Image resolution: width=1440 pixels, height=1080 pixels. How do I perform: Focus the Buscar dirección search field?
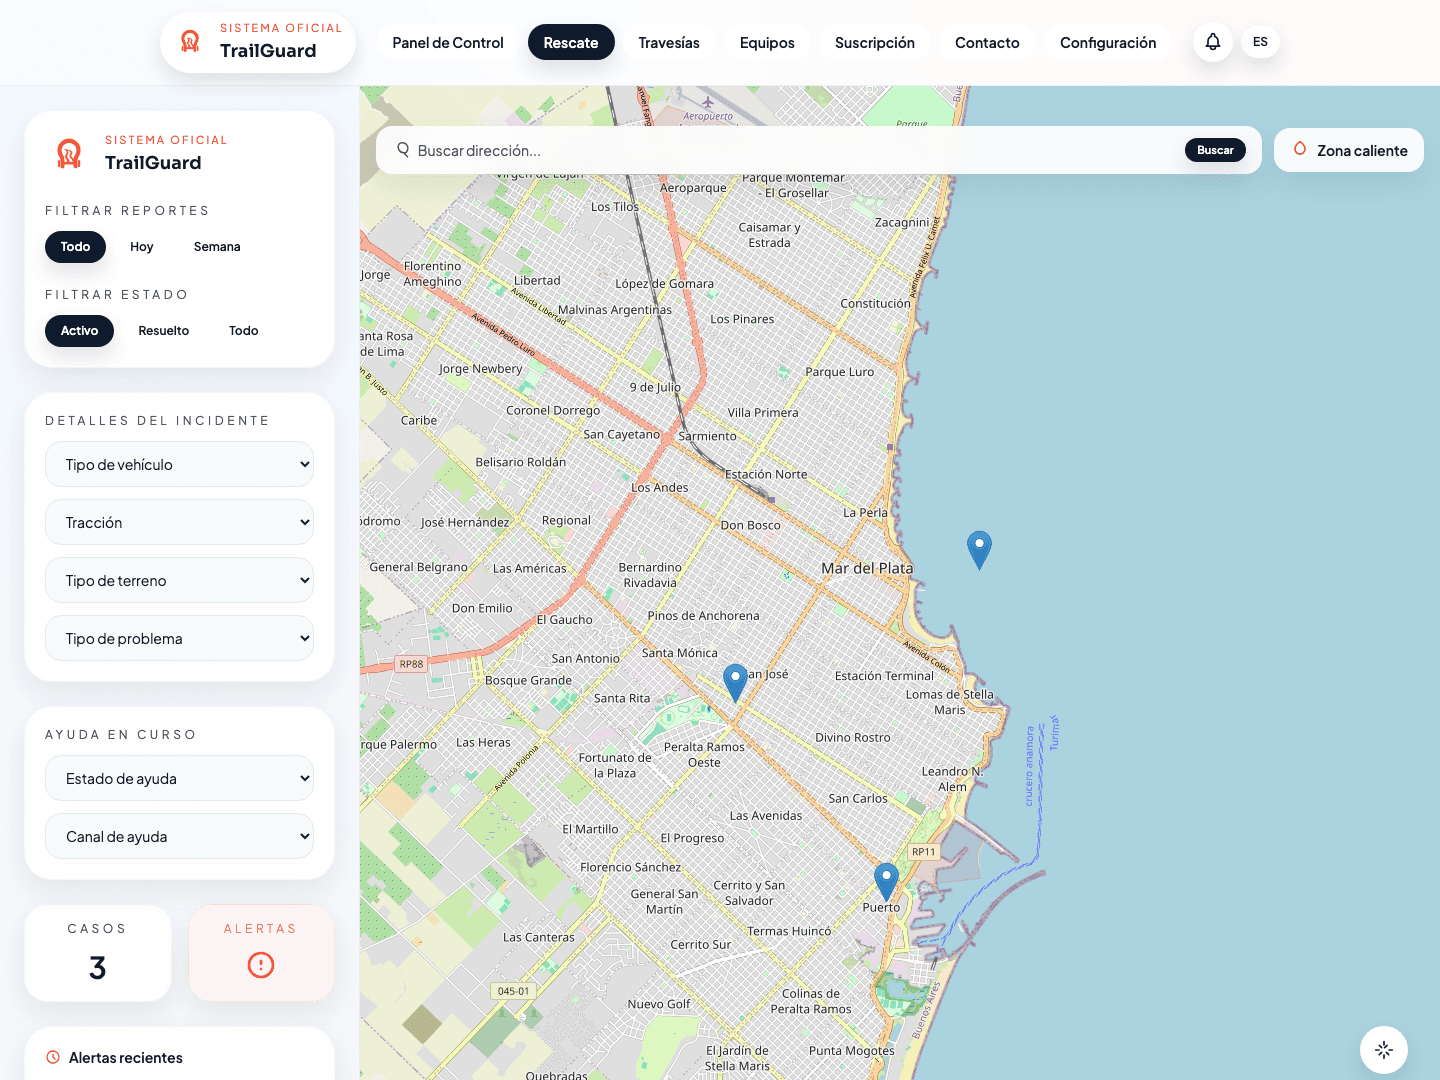pos(790,151)
